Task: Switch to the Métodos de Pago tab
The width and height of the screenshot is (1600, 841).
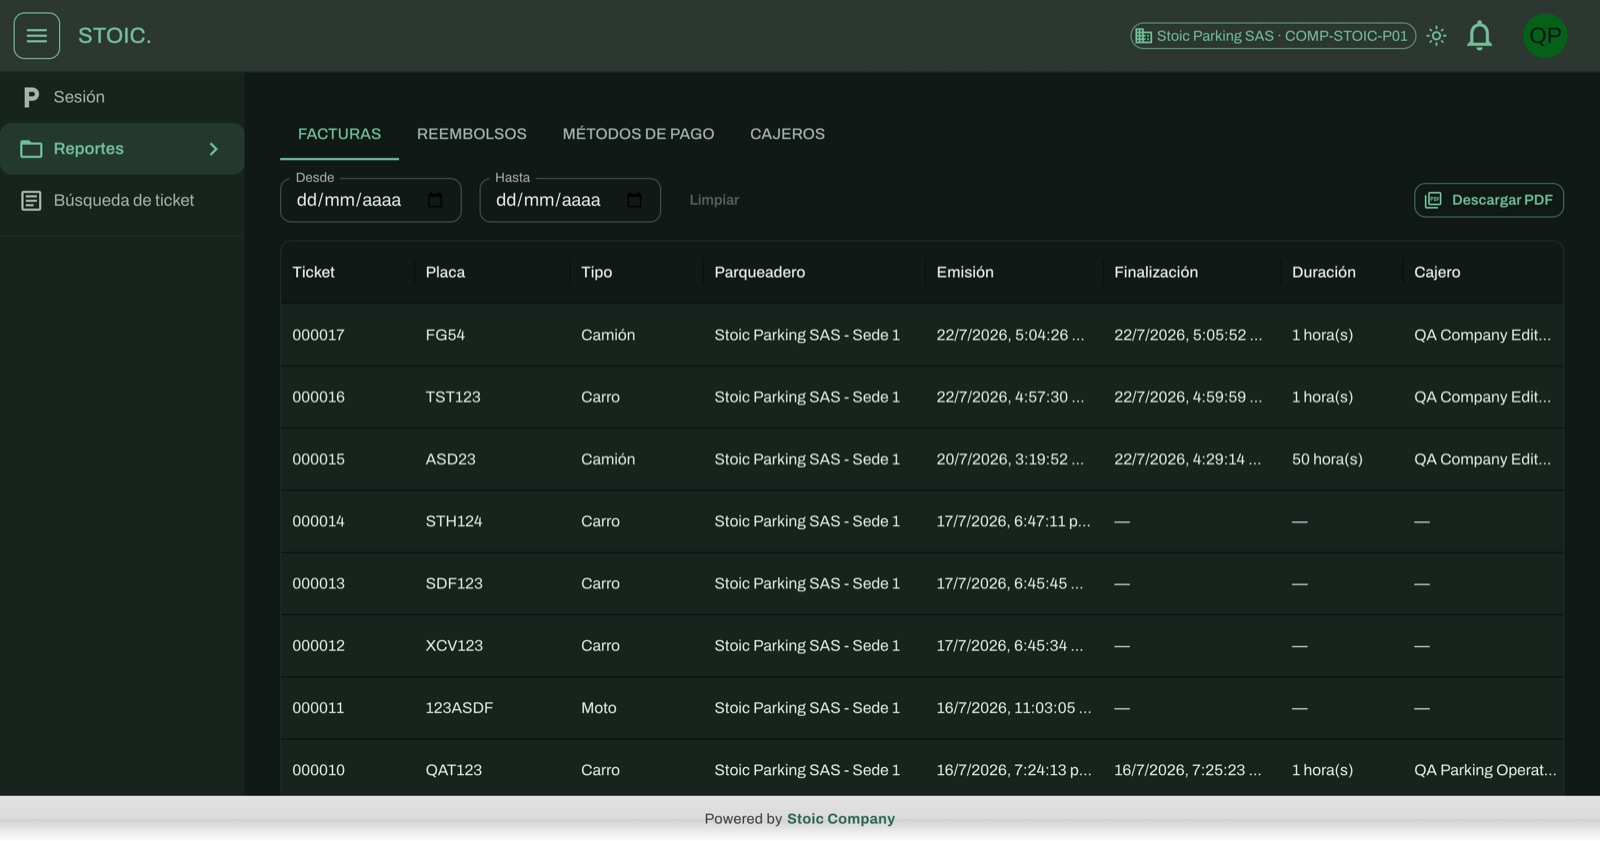Action: click(x=638, y=134)
